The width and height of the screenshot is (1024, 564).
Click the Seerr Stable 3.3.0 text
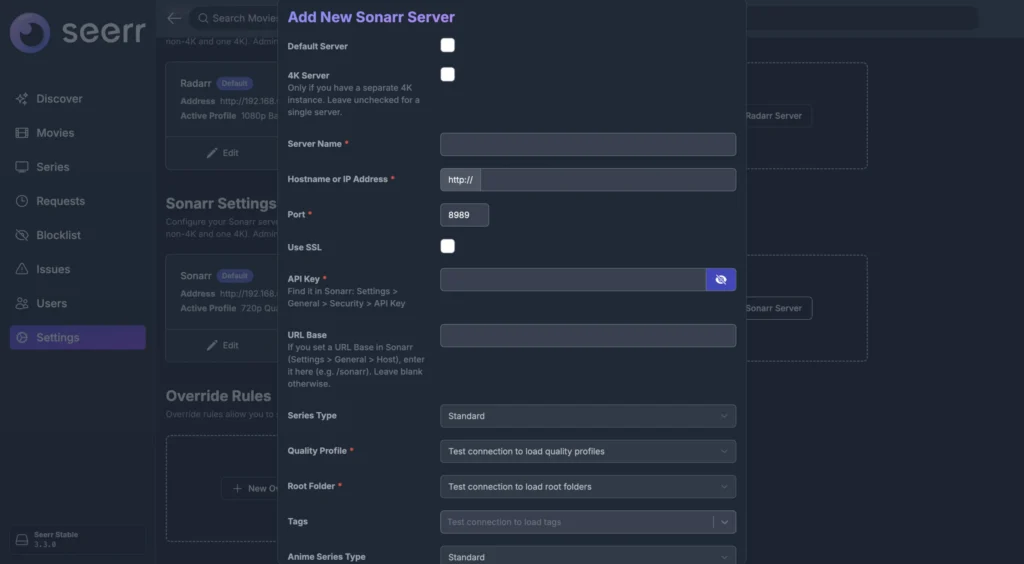(x=56, y=539)
